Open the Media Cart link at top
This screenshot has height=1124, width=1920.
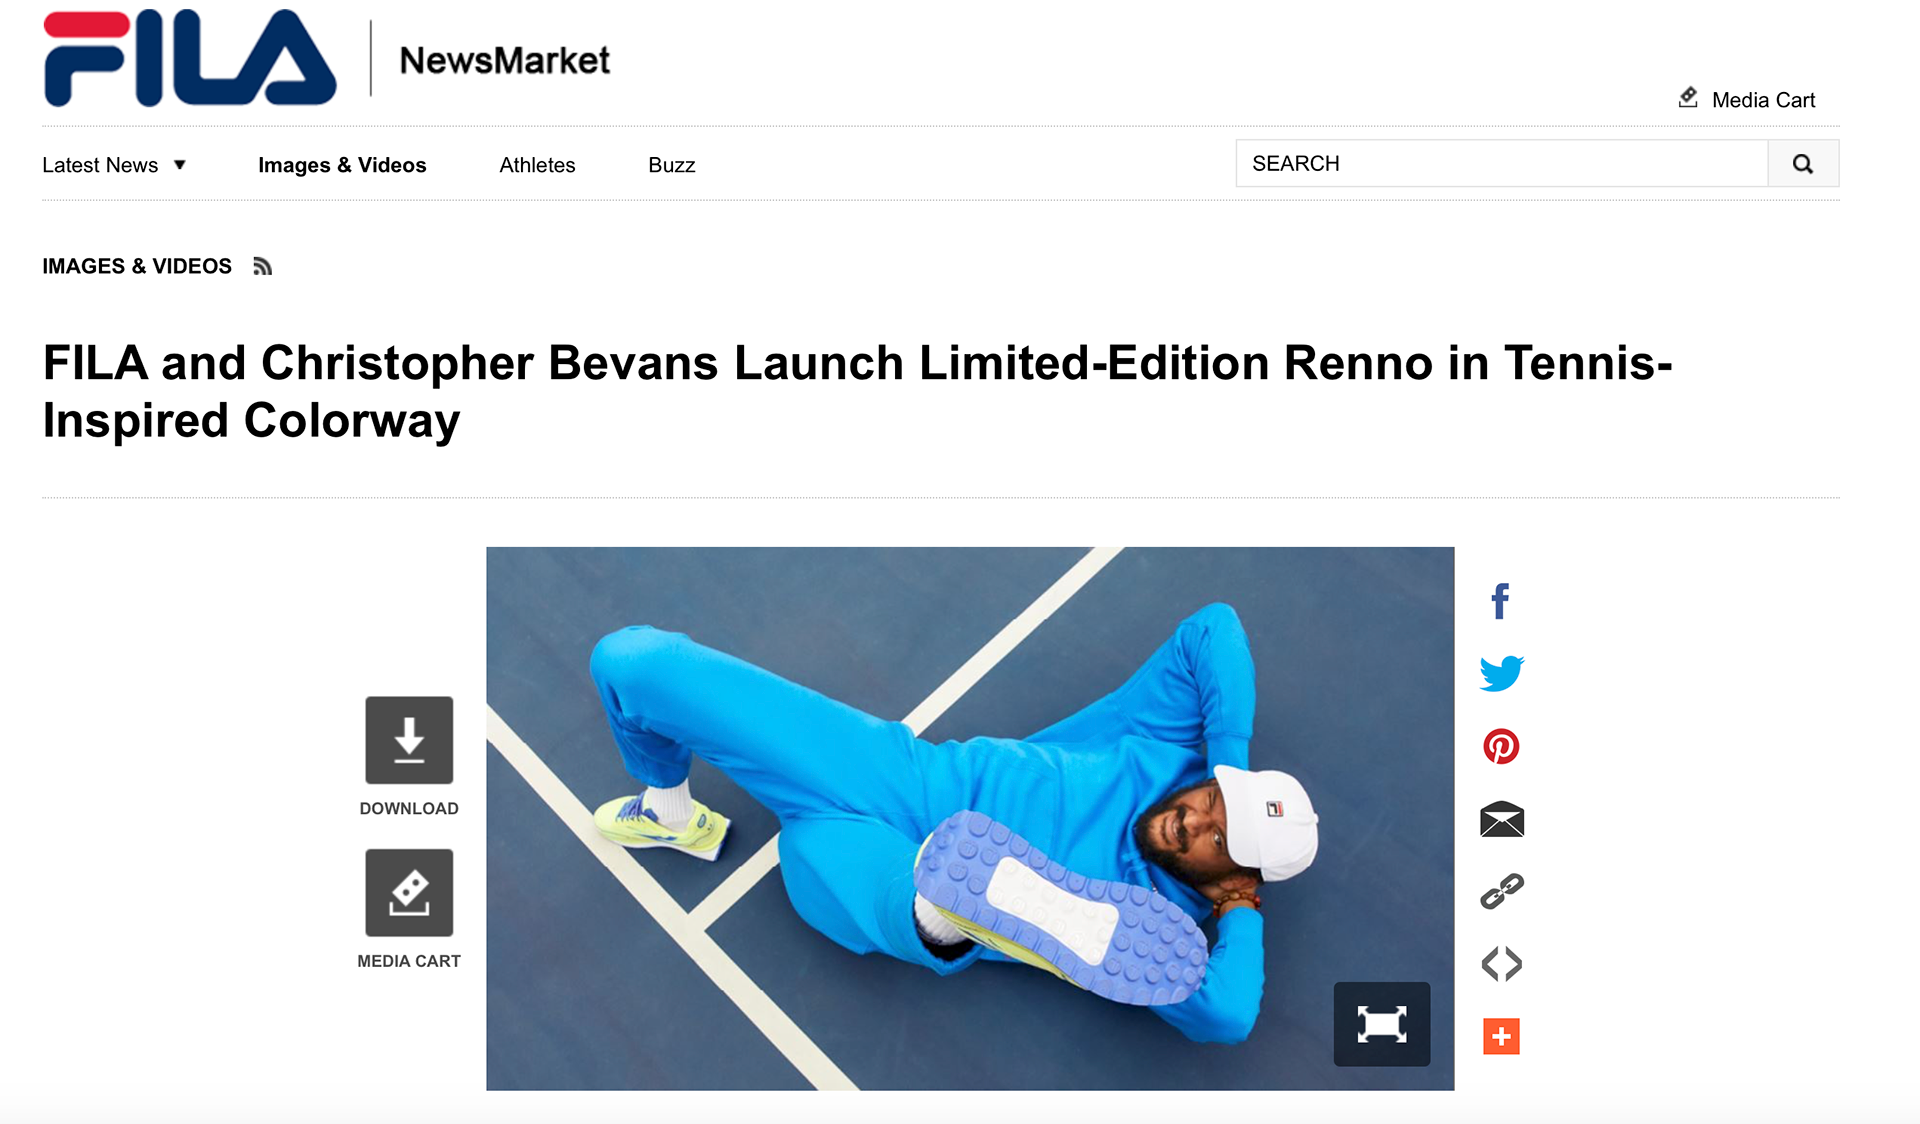(x=1747, y=99)
